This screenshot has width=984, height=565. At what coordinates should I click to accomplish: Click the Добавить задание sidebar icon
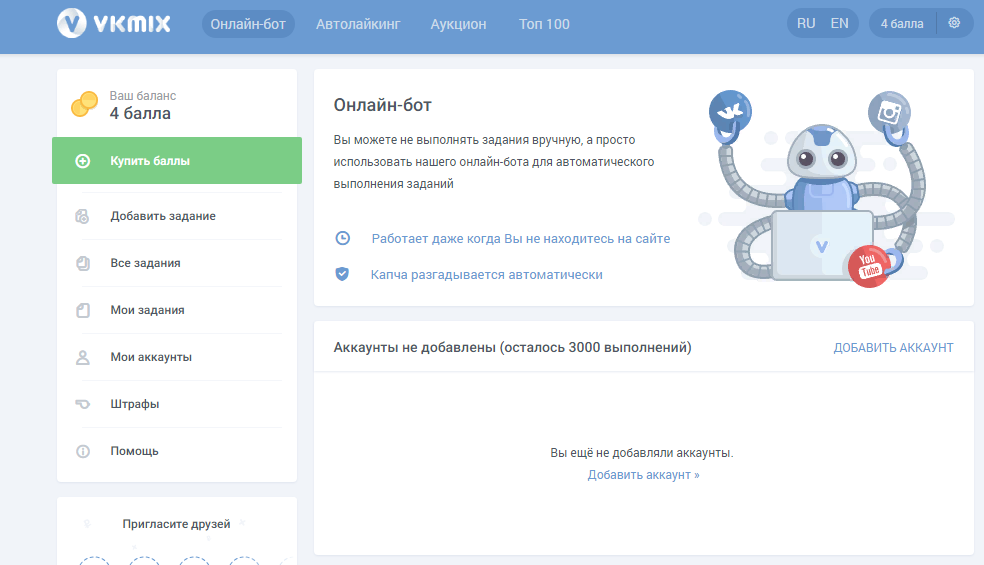click(x=83, y=216)
